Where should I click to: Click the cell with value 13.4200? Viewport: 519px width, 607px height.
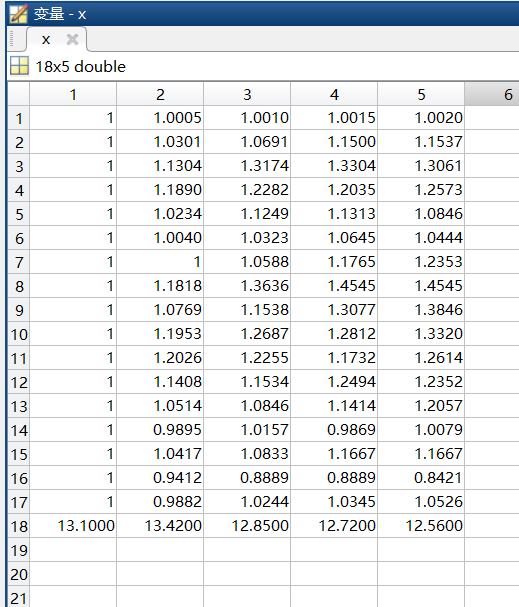pos(160,526)
